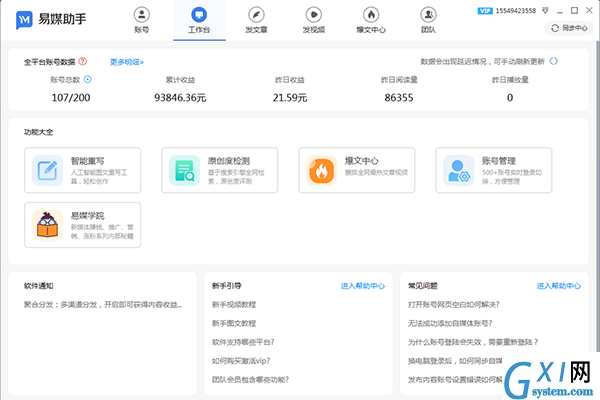Viewport: 600px width, 400px height.
Task: Click the 智能重写 card title
Action: [x=88, y=161]
